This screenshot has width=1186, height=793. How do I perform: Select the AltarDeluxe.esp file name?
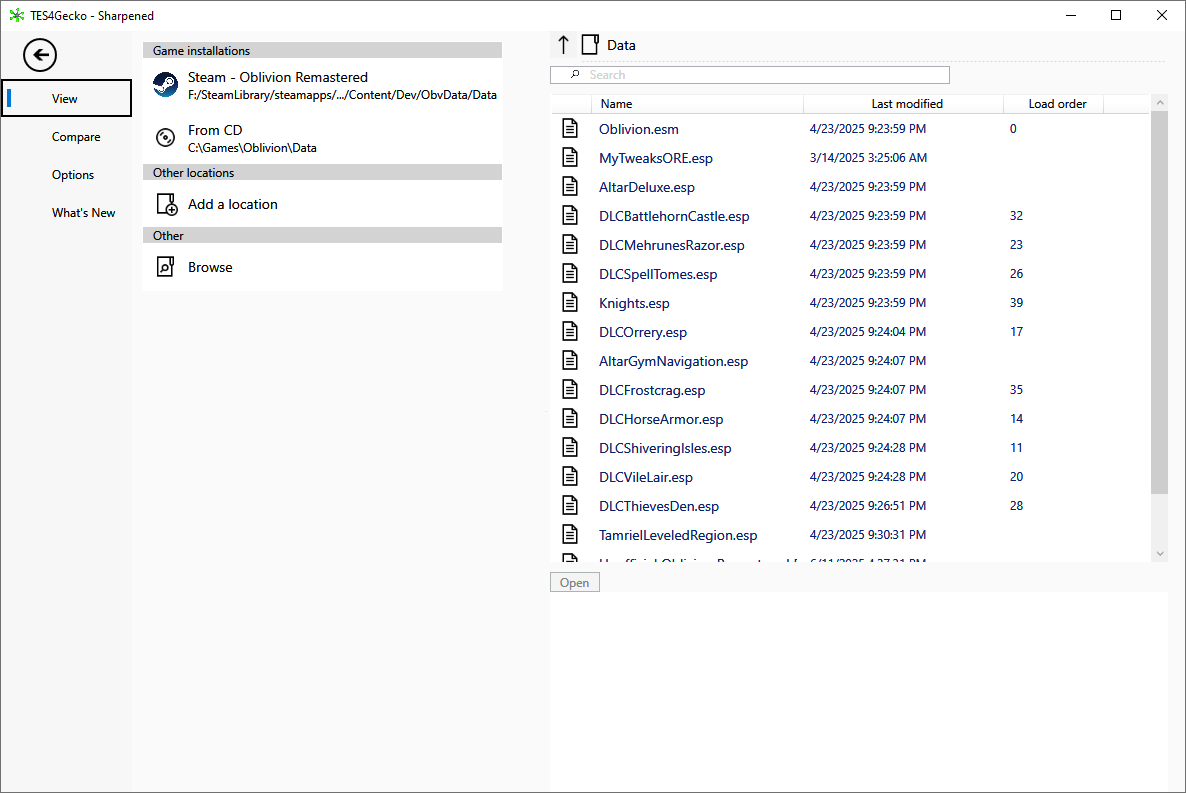[x=647, y=187]
